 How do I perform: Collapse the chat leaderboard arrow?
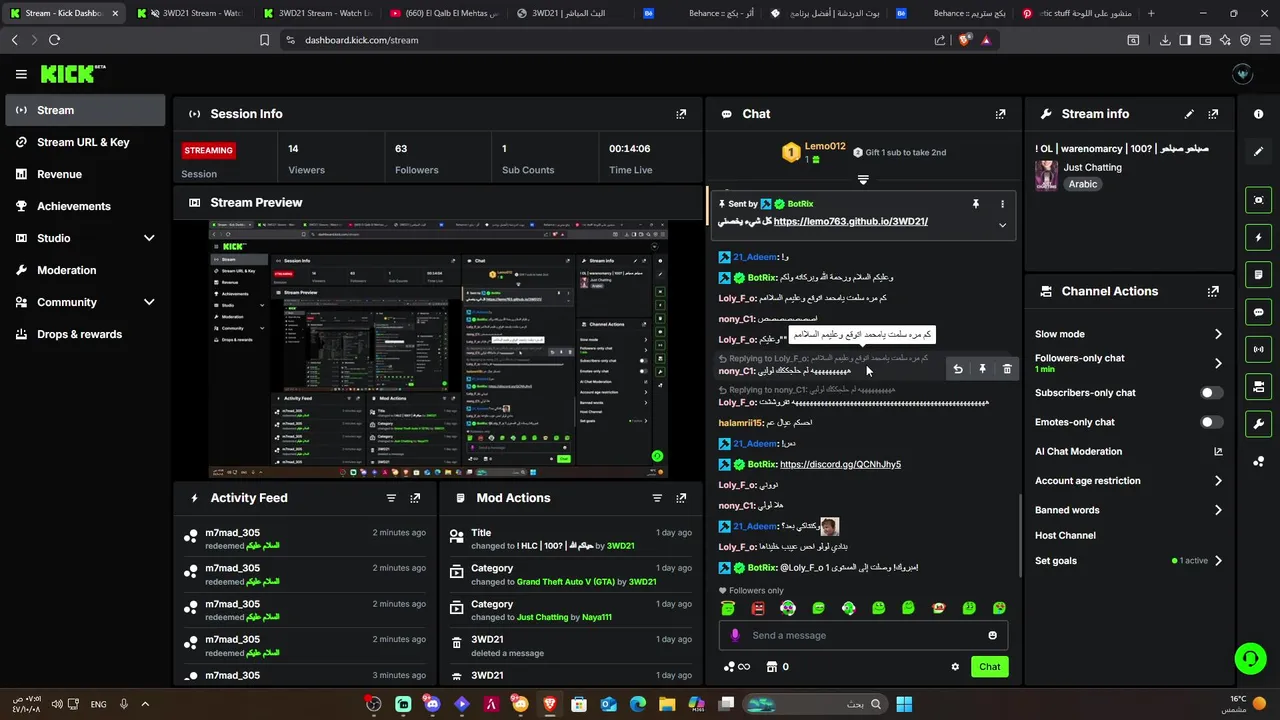coord(863,180)
